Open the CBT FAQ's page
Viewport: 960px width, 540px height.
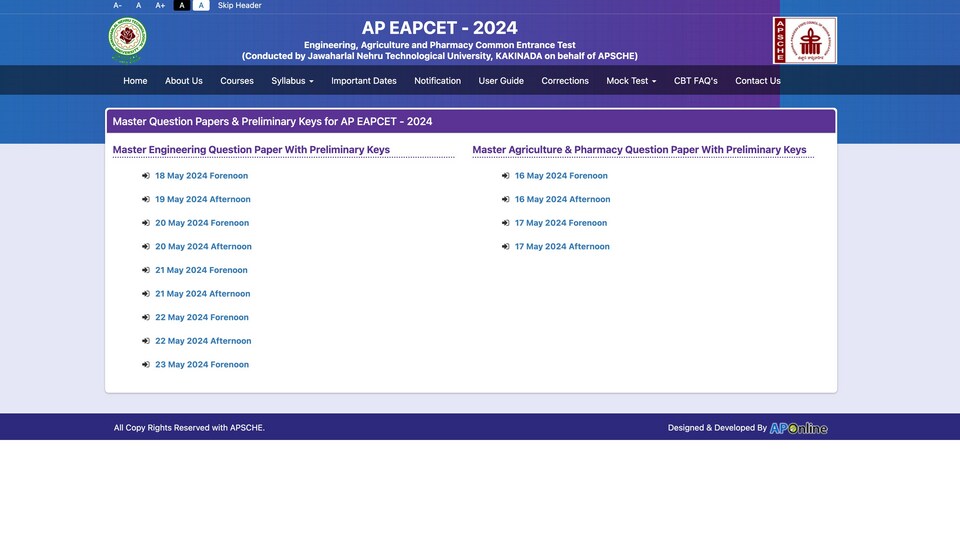click(696, 81)
